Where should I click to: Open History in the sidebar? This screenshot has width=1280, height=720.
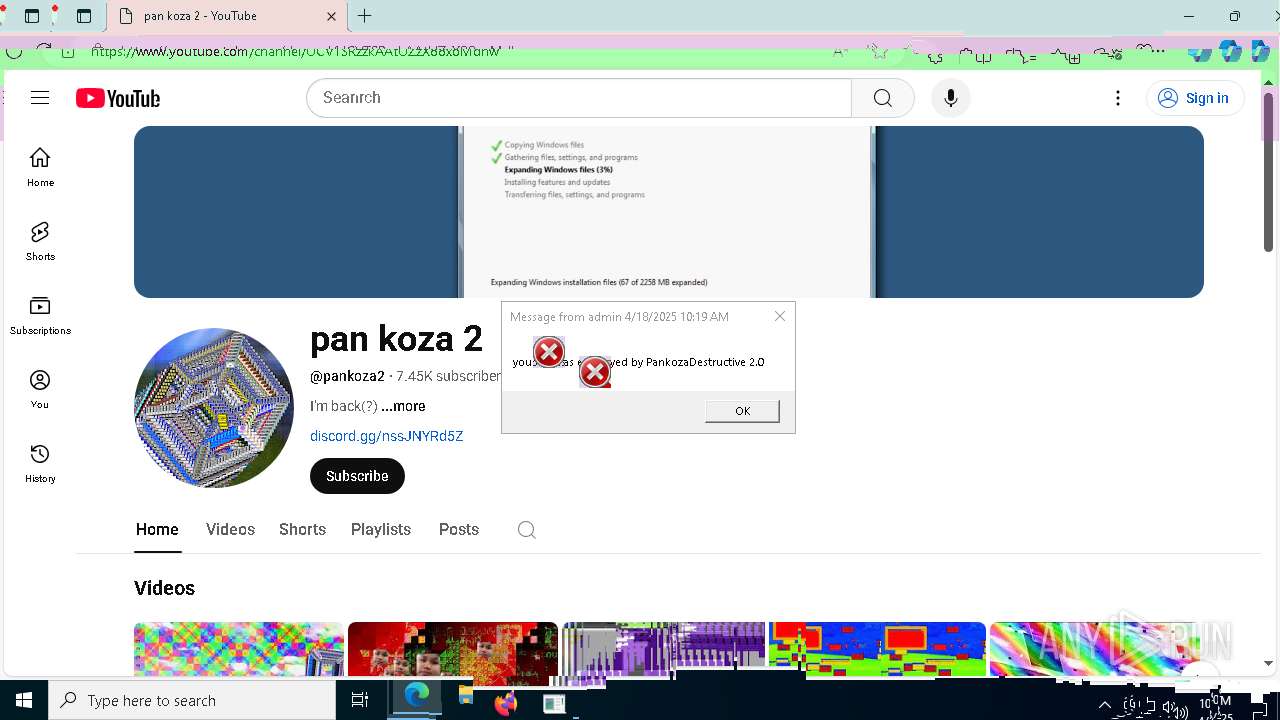(40, 463)
